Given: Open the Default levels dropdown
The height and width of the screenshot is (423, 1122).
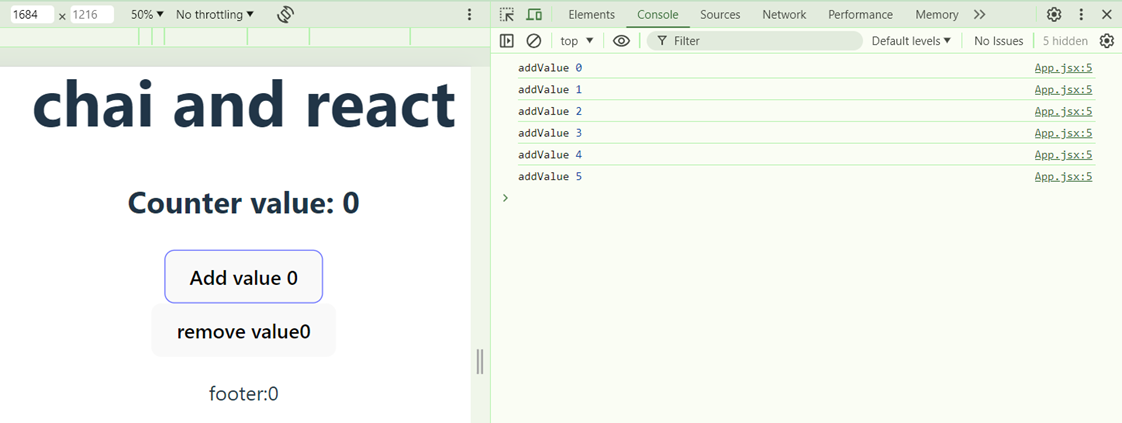Looking at the screenshot, I should click(x=911, y=41).
